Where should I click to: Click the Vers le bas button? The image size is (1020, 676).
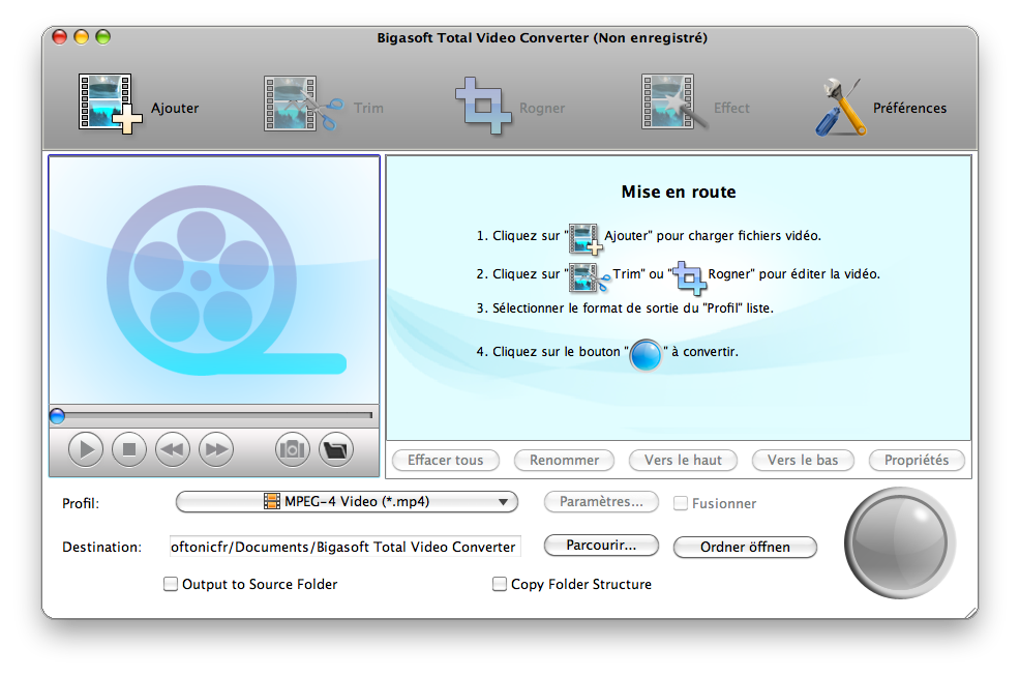pyautogui.click(x=803, y=460)
